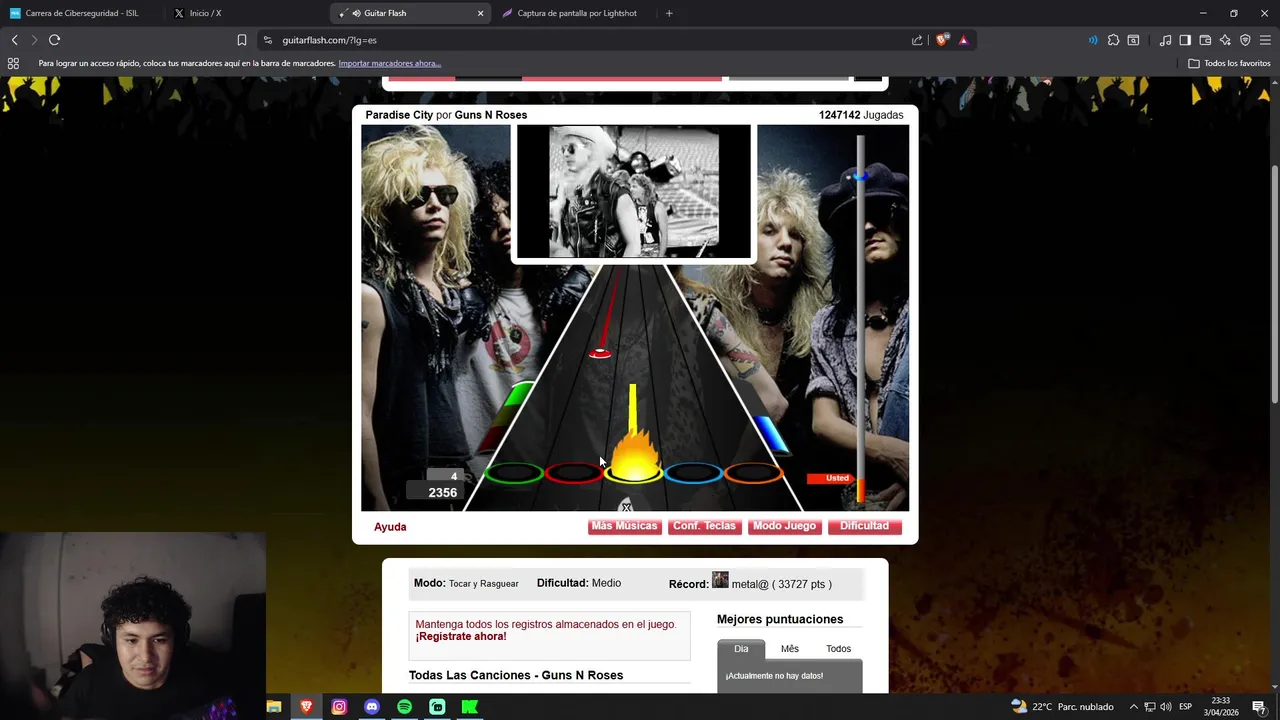The height and width of the screenshot is (720, 1280).
Task: Expand the system tray hidden icons chevron
Action: [x=1133, y=707]
